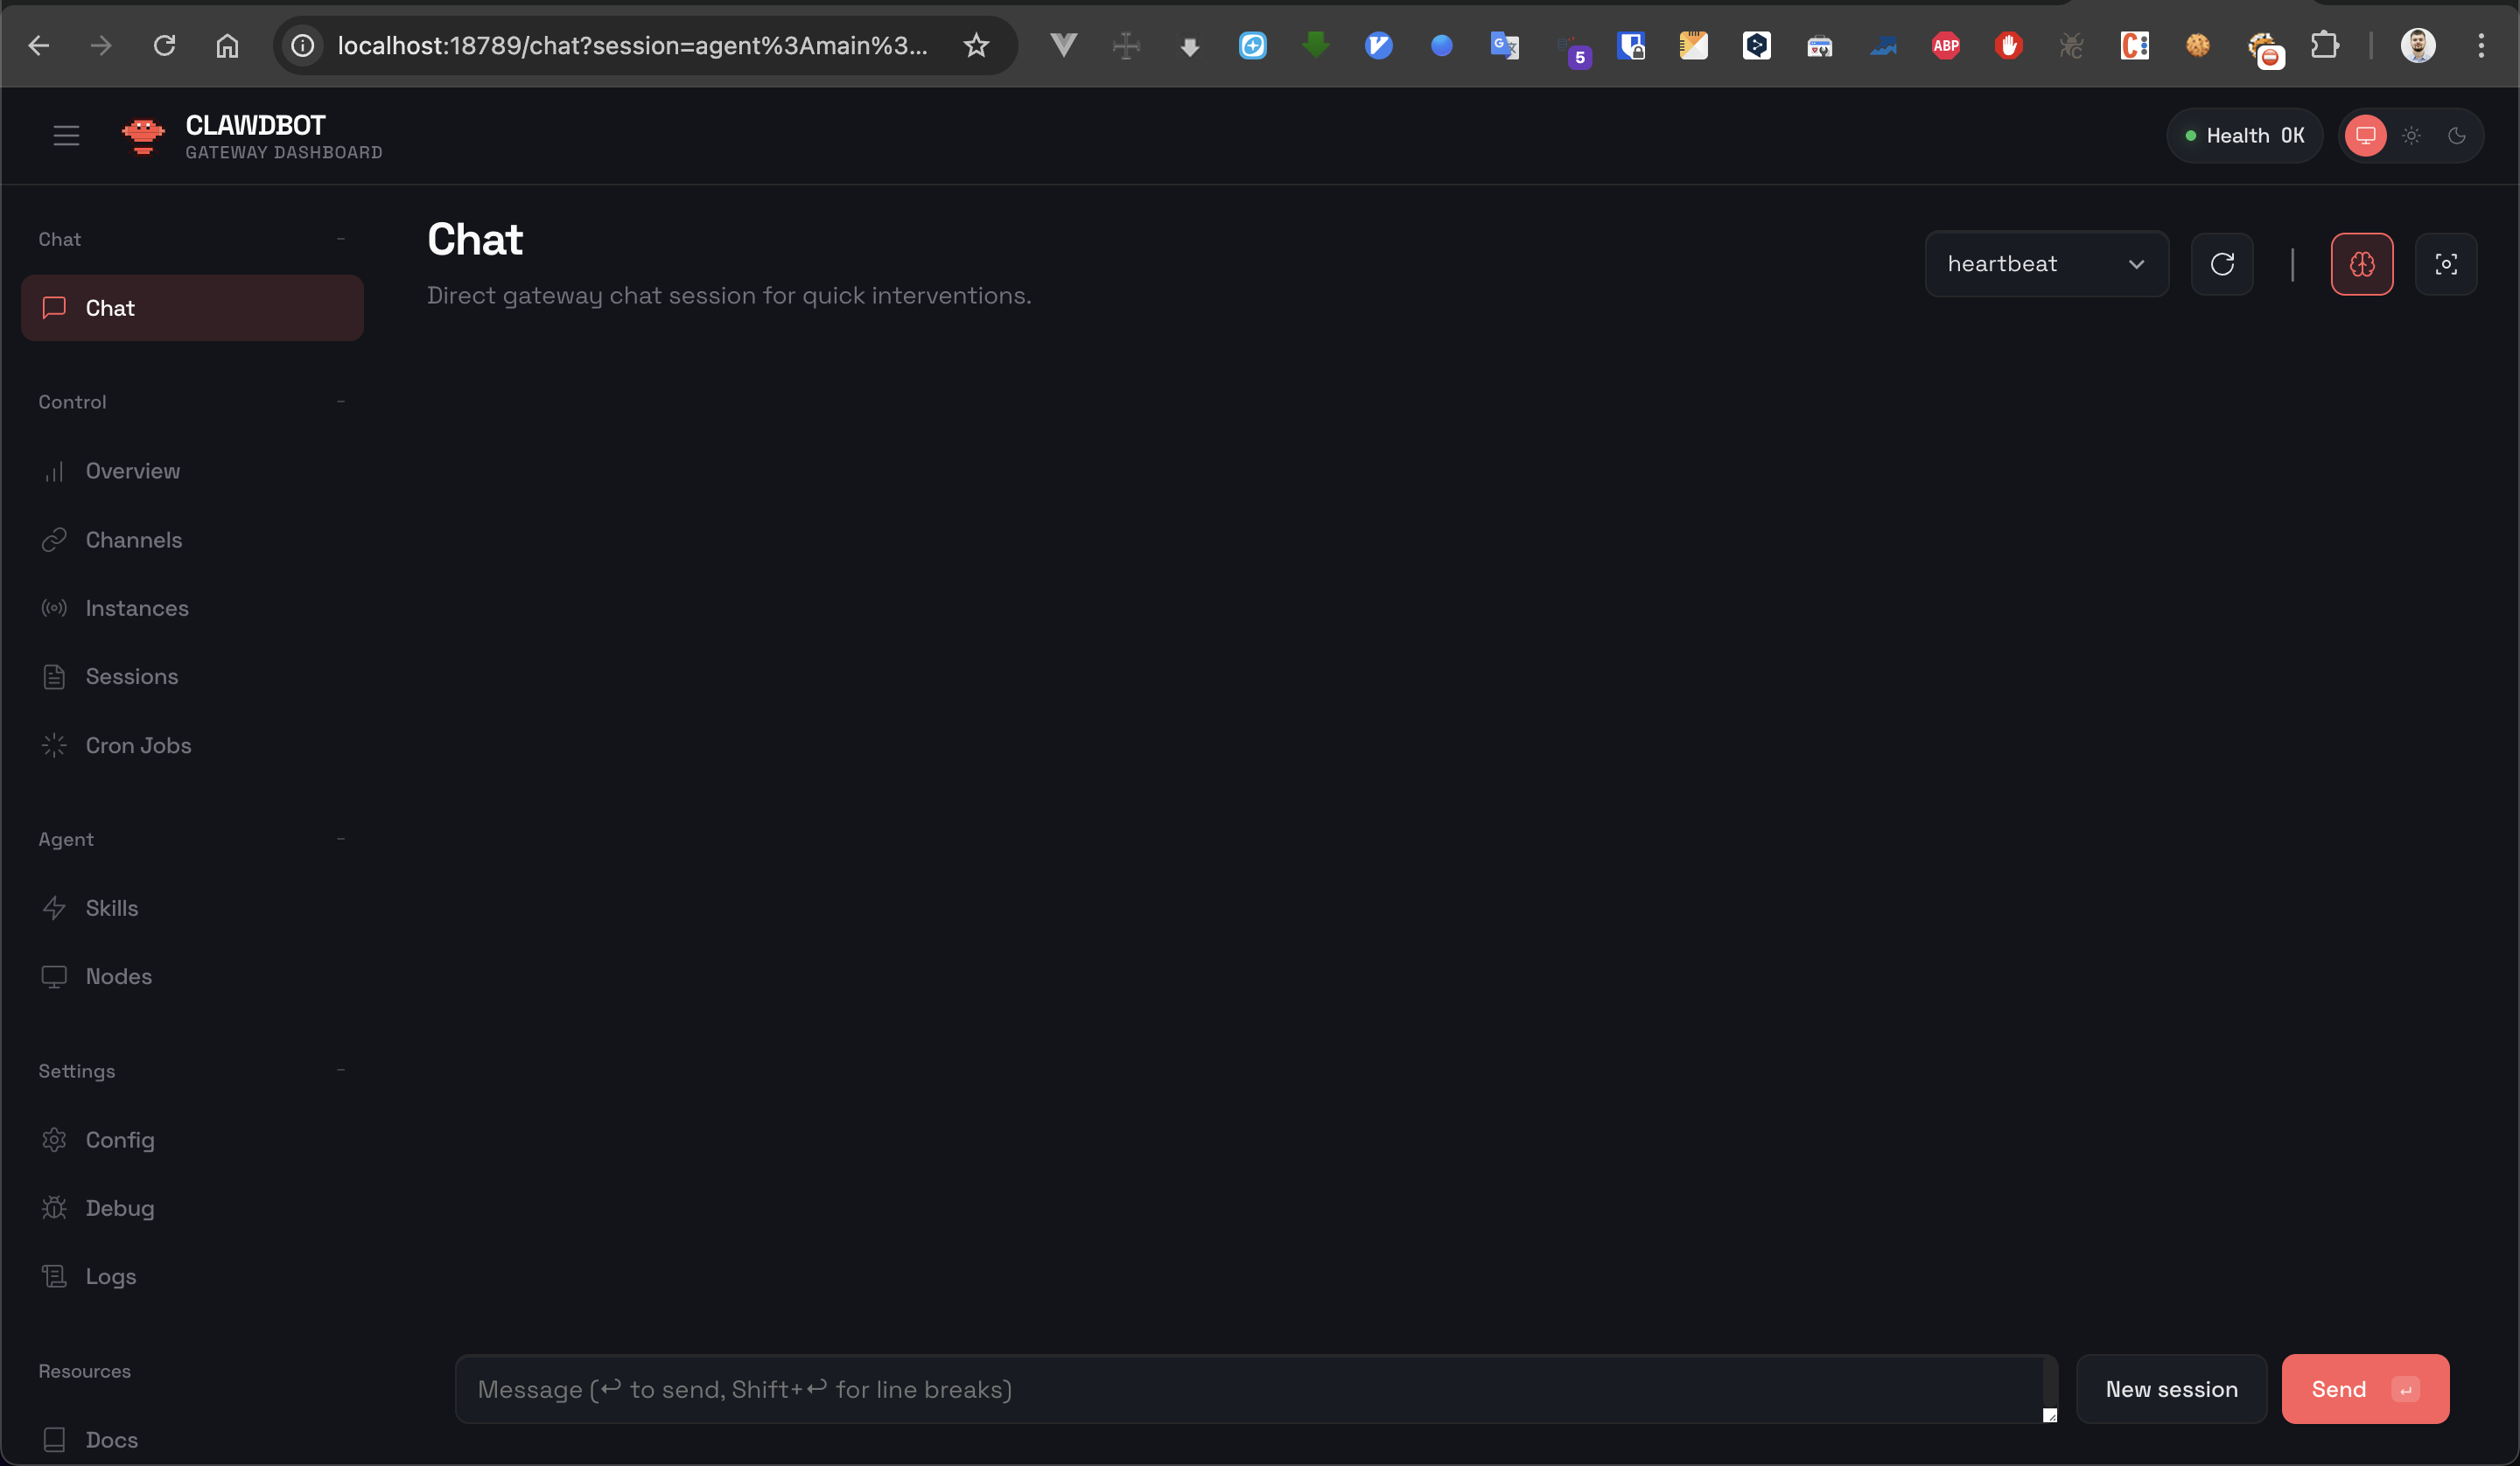Reload the browser page
This screenshot has width=2520, height=1466.
pyautogui.click(x=164, y=45)
